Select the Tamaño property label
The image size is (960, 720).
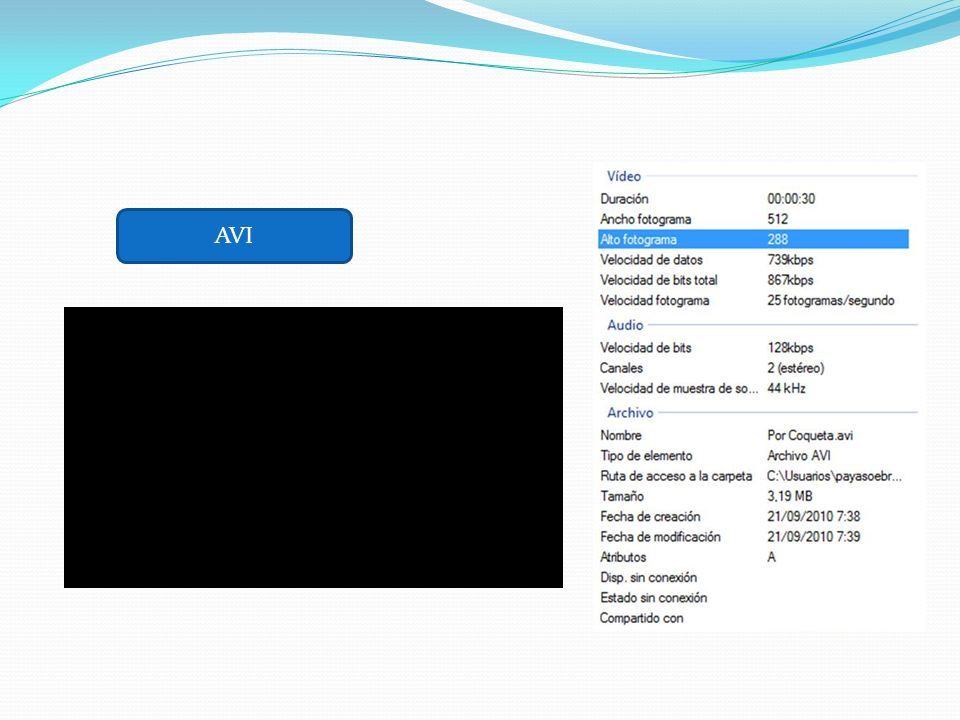click(x=622, y=496)
